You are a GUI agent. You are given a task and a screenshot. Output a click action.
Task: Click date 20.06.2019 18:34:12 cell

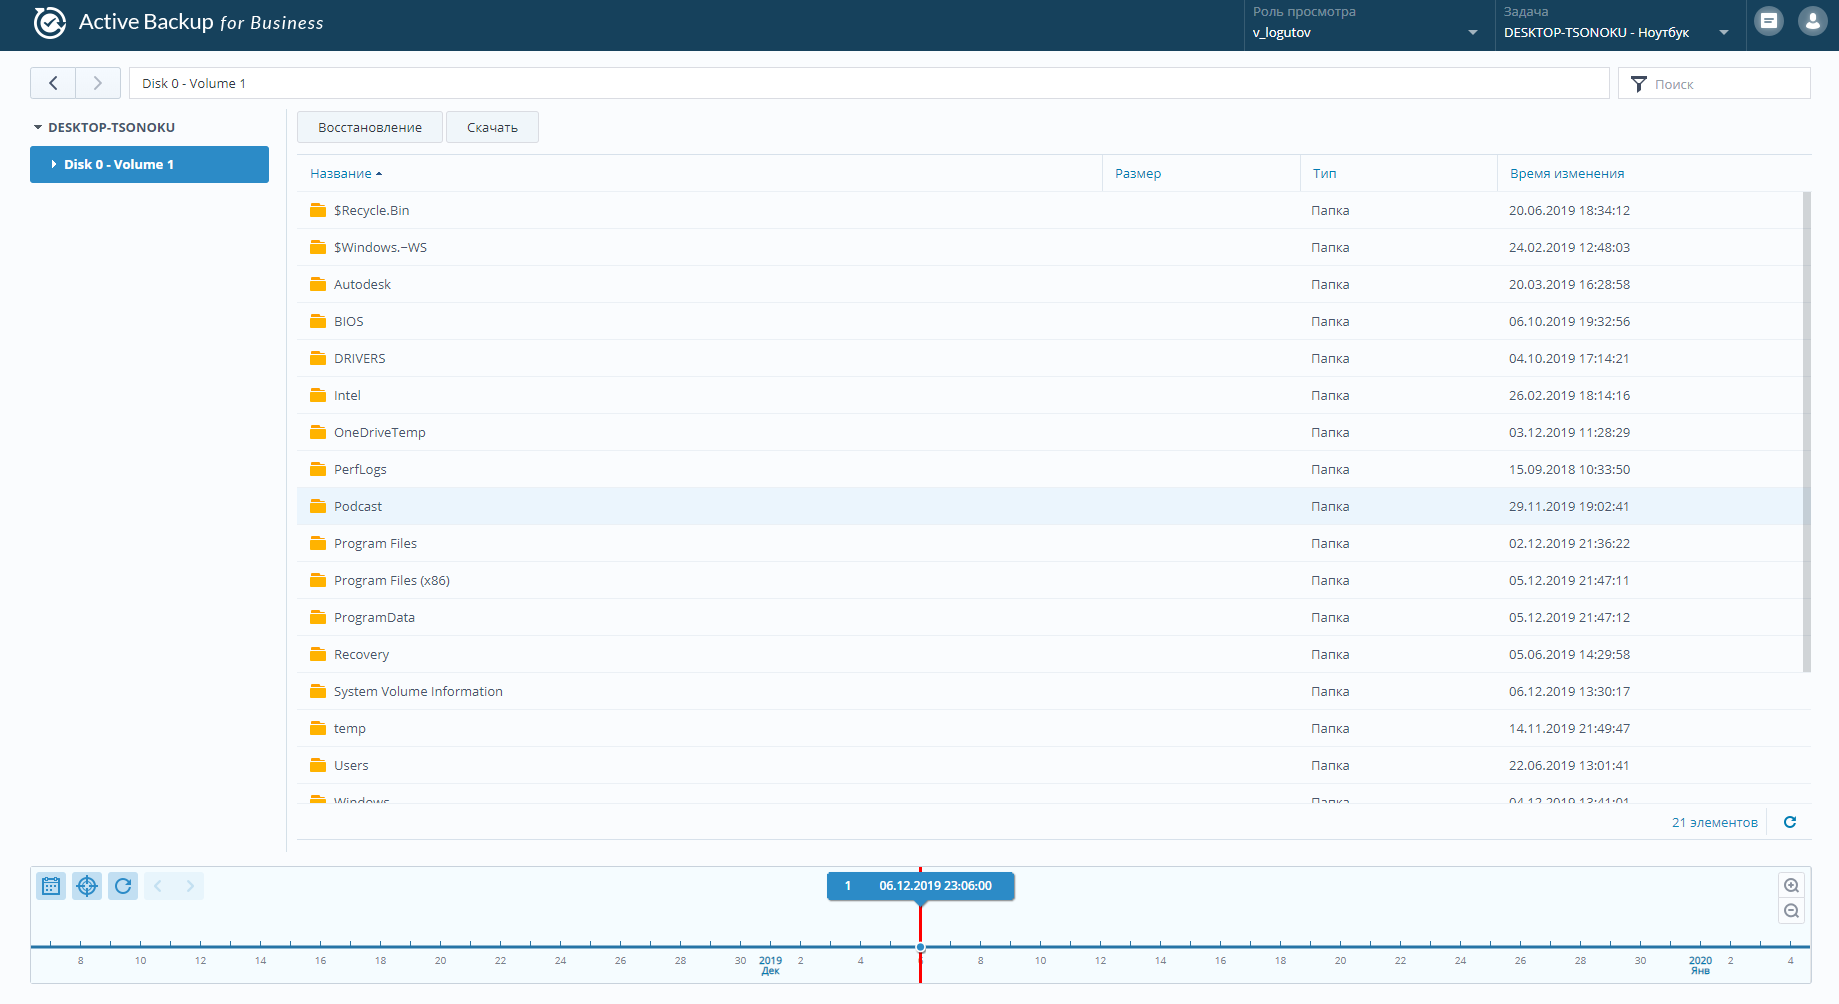point(1569,210)
